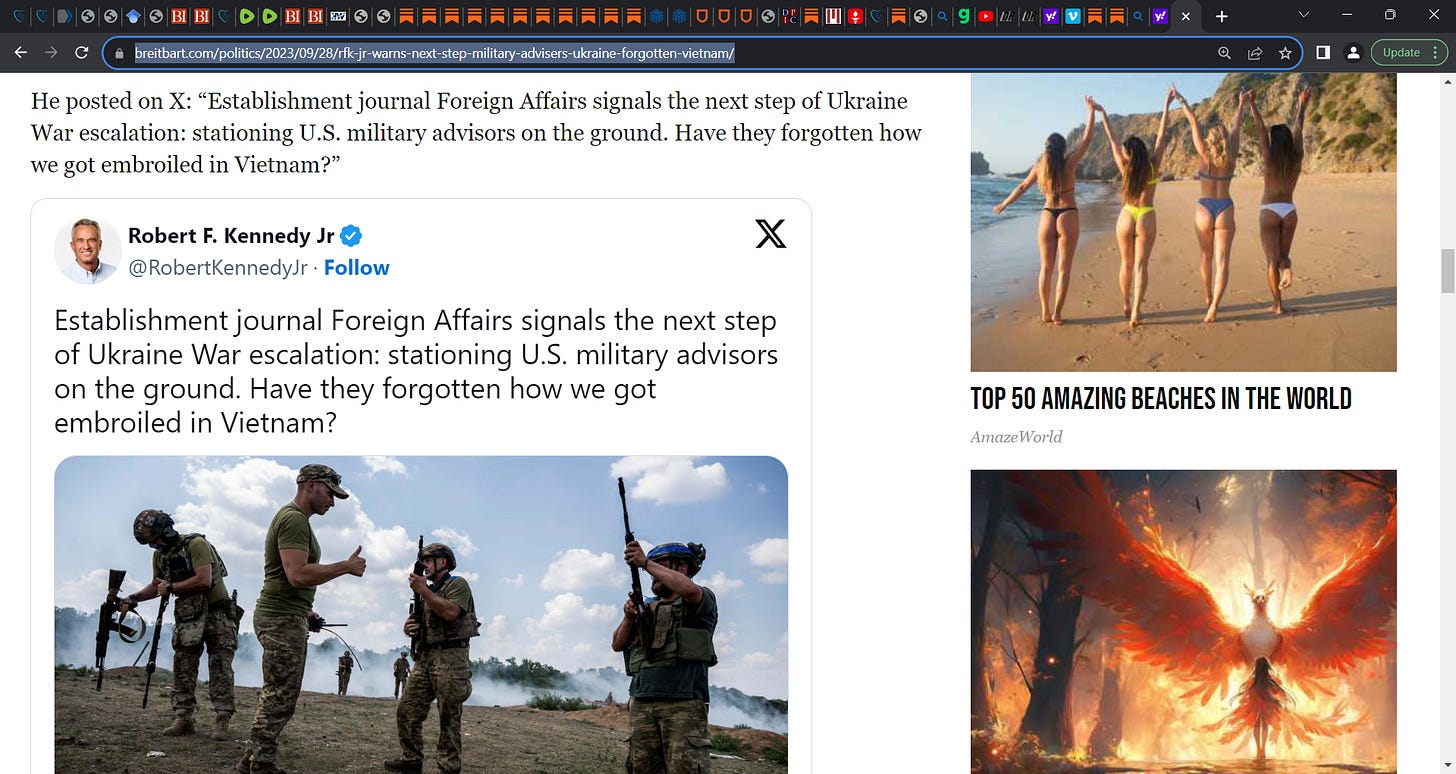This screenshot has height=774, width=1456.
Task: Open the fiery phoenix ad image
Action: (x=1183, y=621)
